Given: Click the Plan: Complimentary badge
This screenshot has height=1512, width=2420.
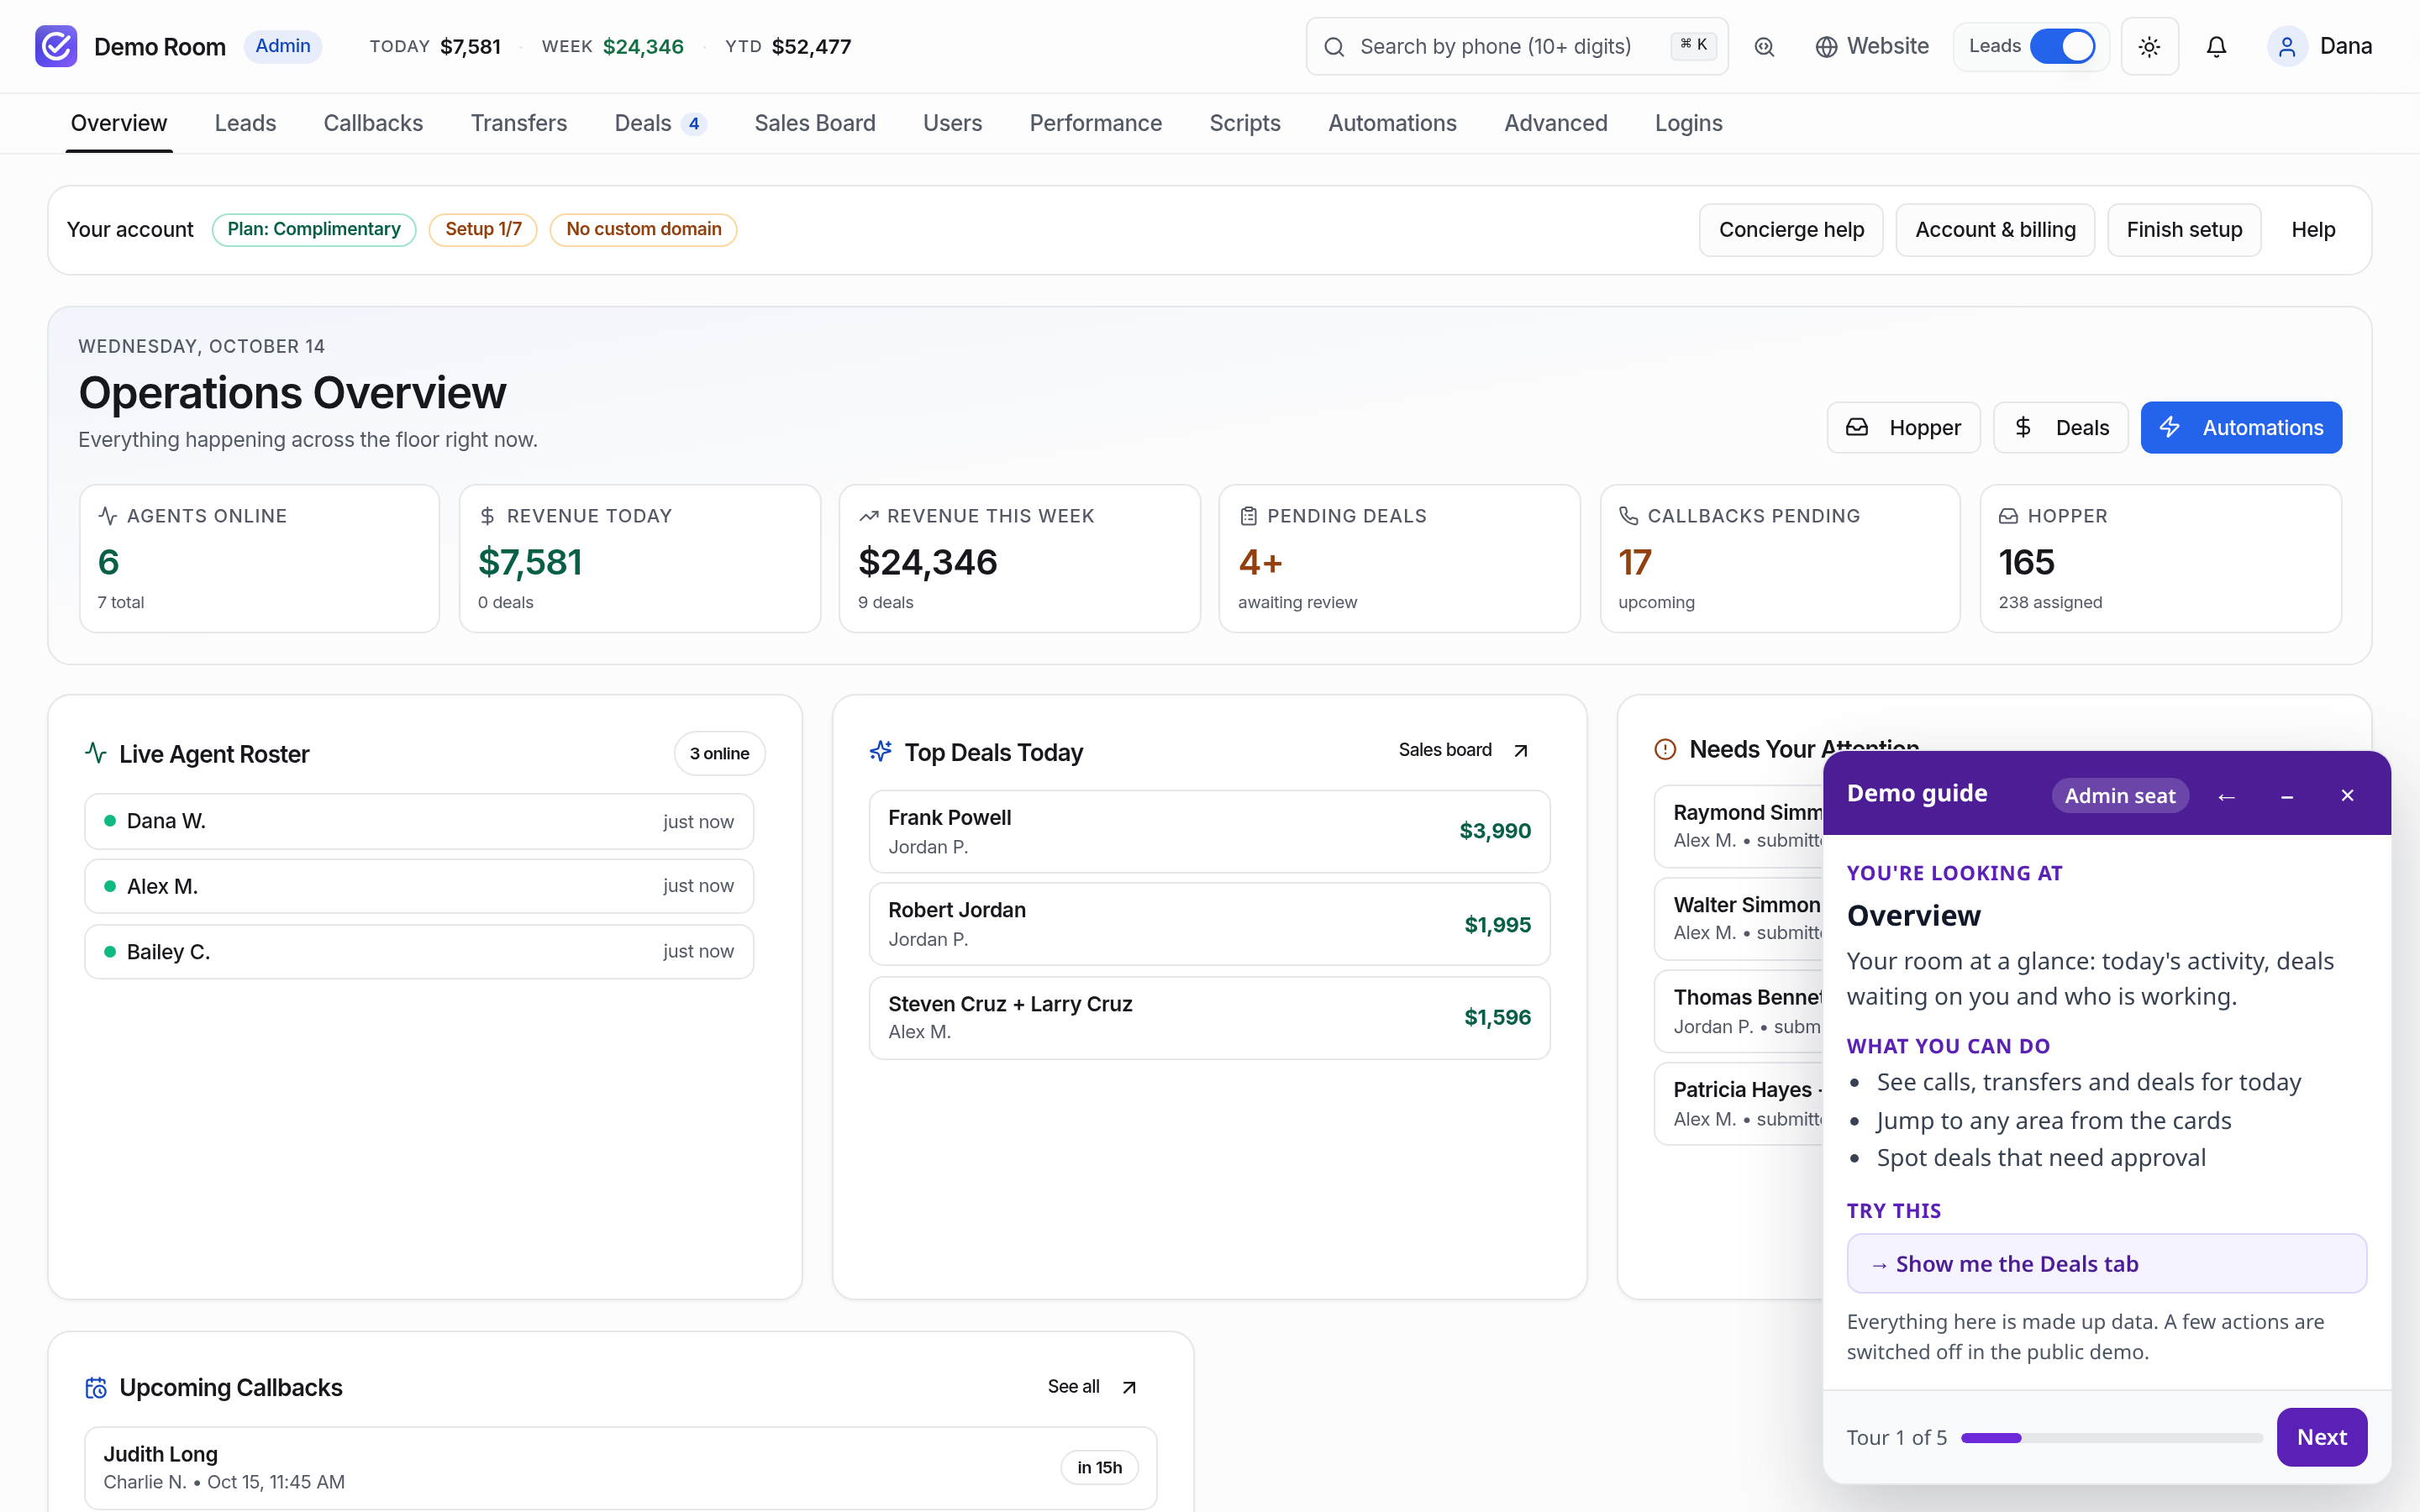Looking at the screenshot, I should tap(314, 229).
